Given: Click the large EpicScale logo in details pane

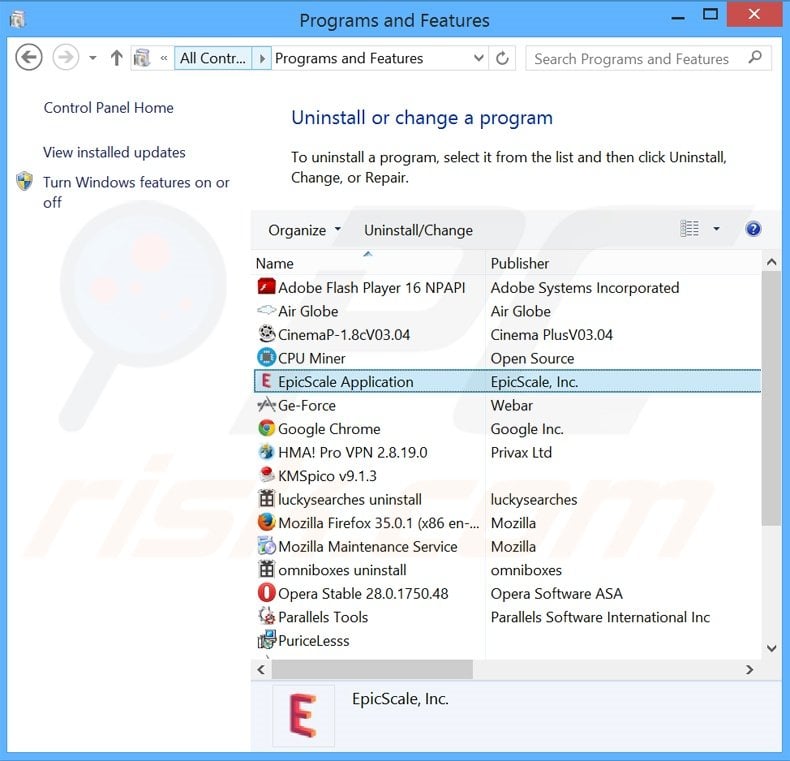Looking at the screenshot, I should click(303, 715).
